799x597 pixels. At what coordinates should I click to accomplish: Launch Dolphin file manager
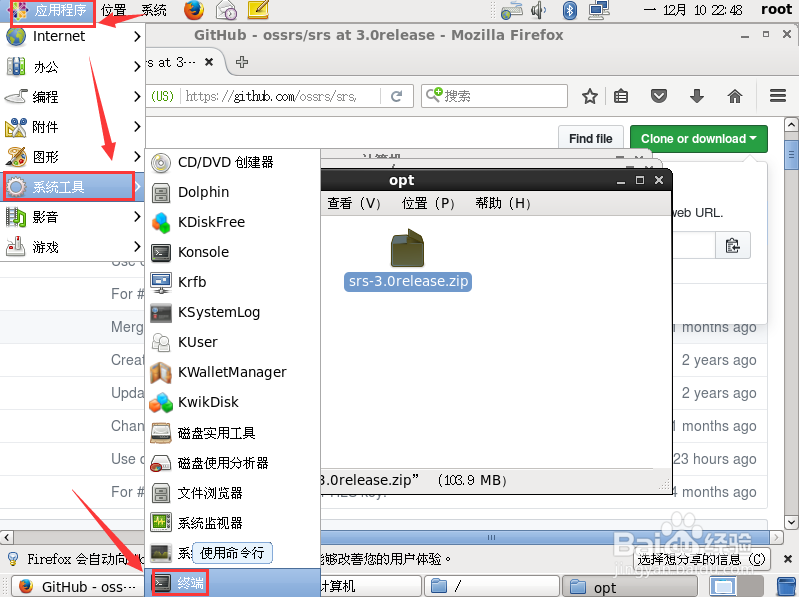tap(232, 192)
